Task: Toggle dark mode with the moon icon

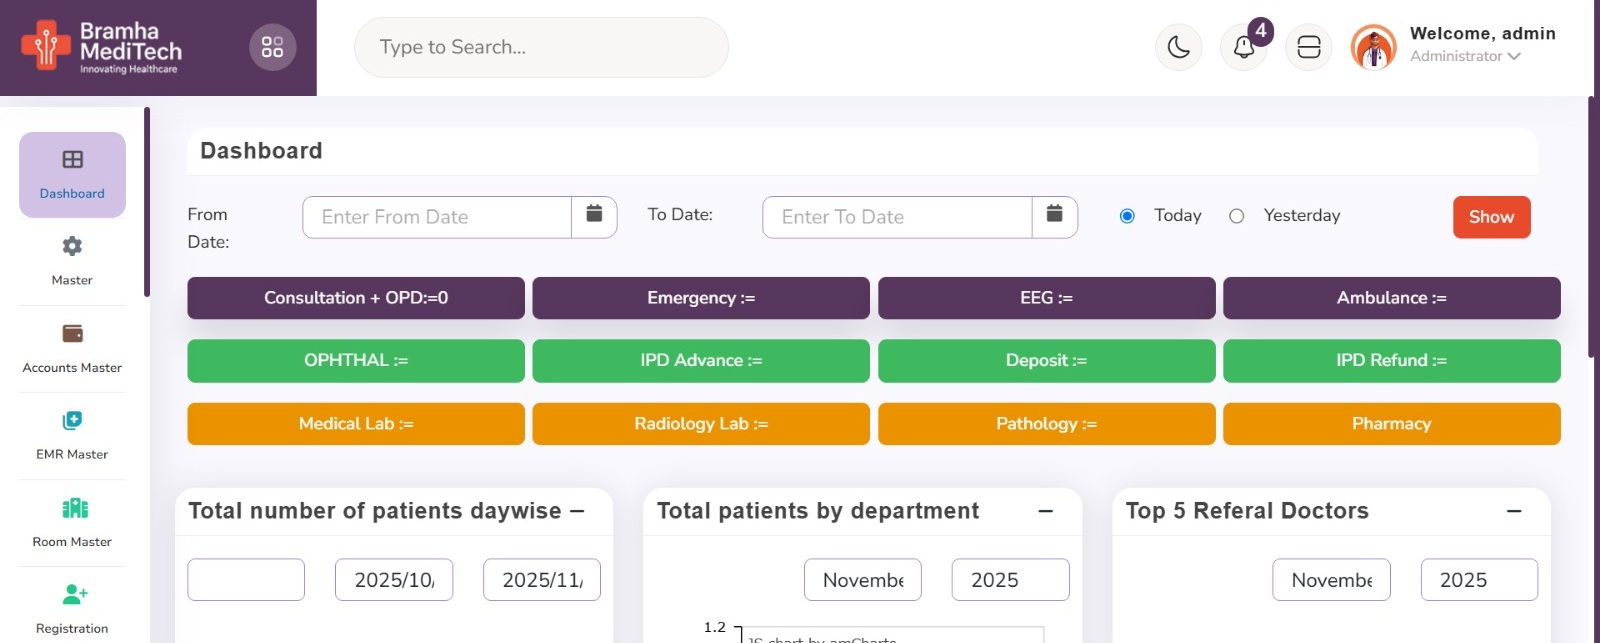Action: (1178, 47)
